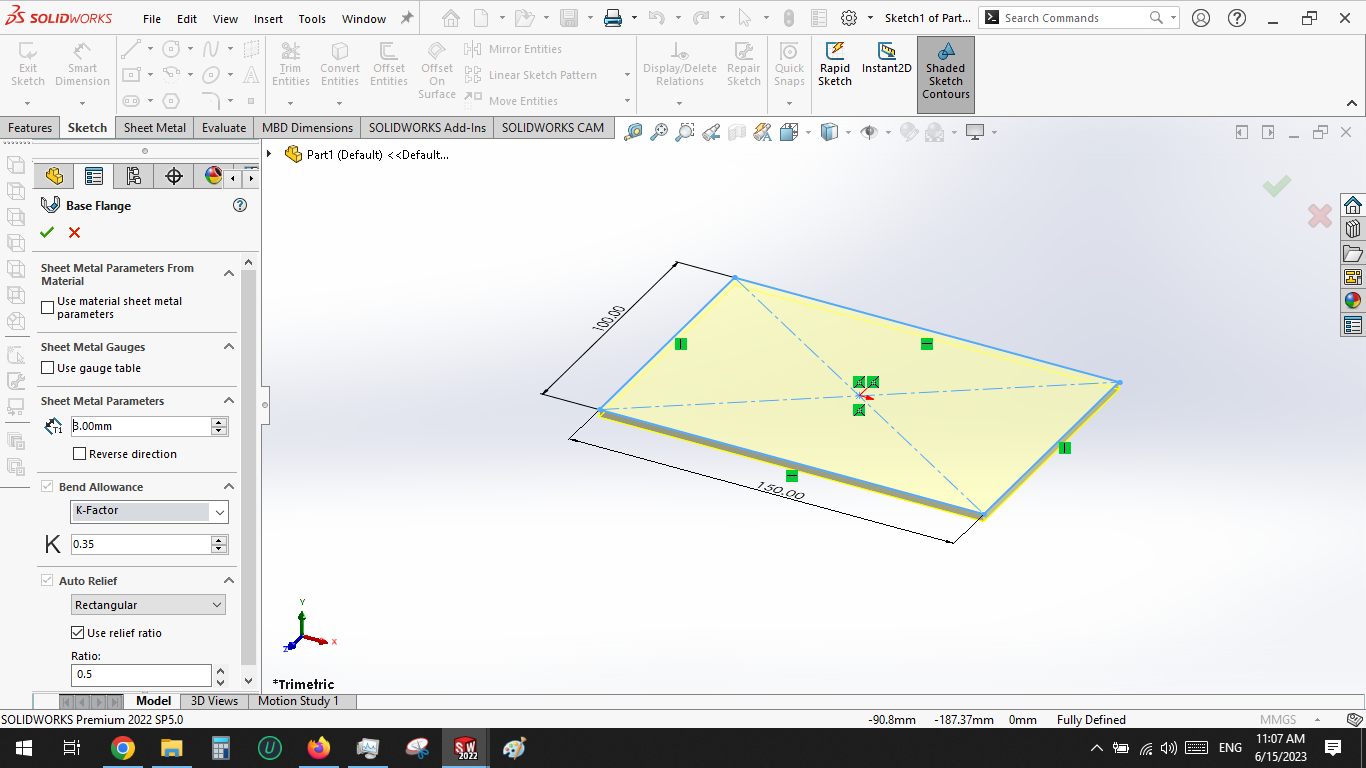Viewport: 1366px width, 768px height.
Task: Select the Rapid Sketch tool
Action: 835,62
